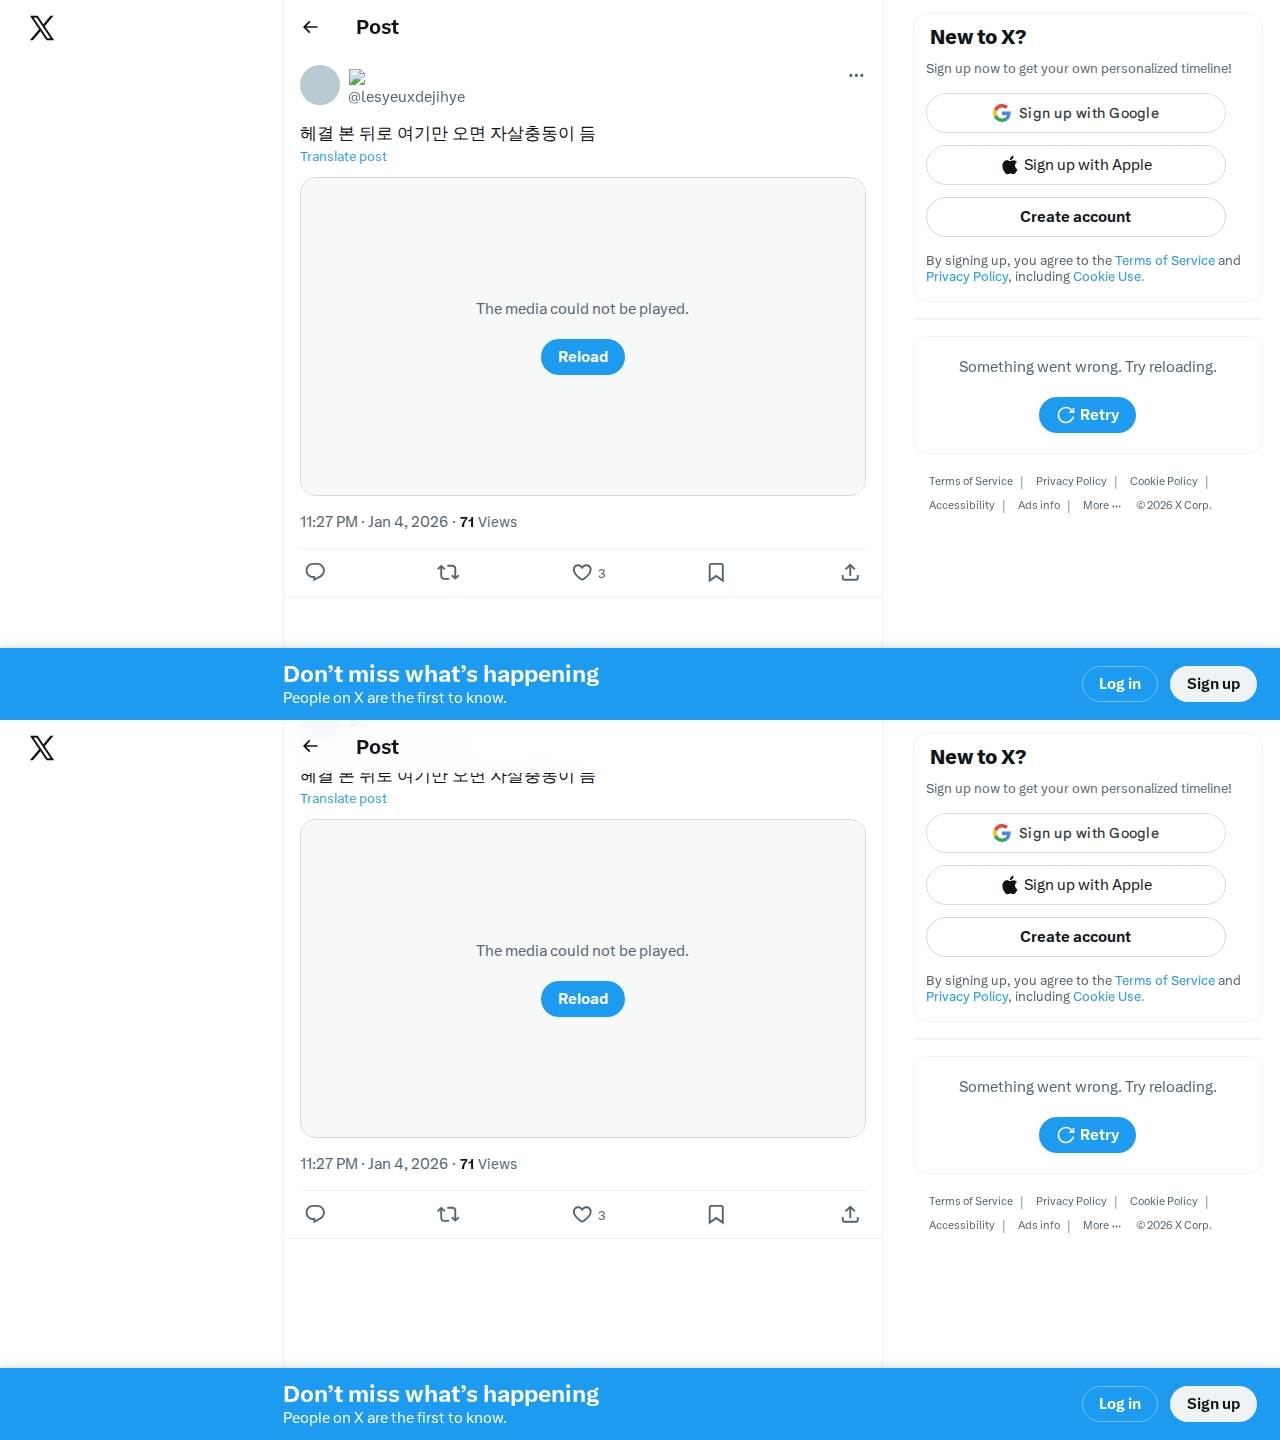The width and height of the screenshot is (1280, 1440).
Task: Choose Sign up with Apple
Action: pyautogui.click(x=1076, y=165)
